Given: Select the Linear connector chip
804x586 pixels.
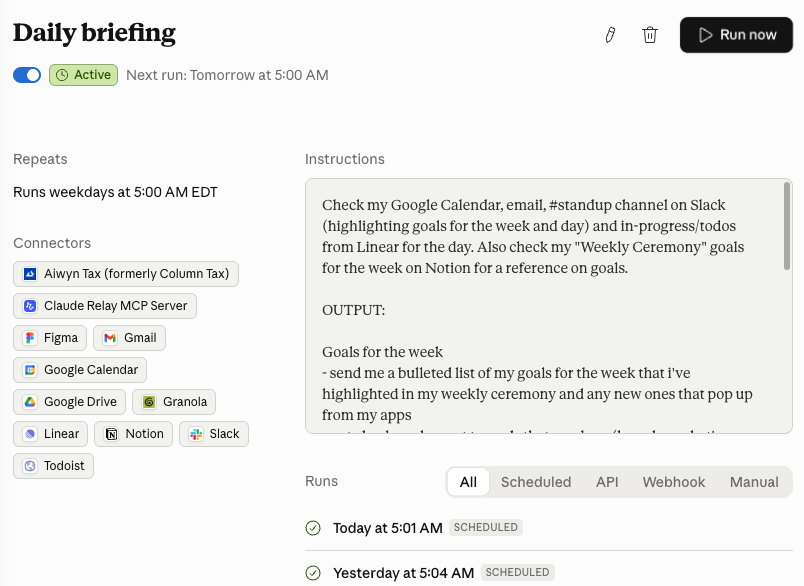Looking at the screenshot, I should coord(51,434).
